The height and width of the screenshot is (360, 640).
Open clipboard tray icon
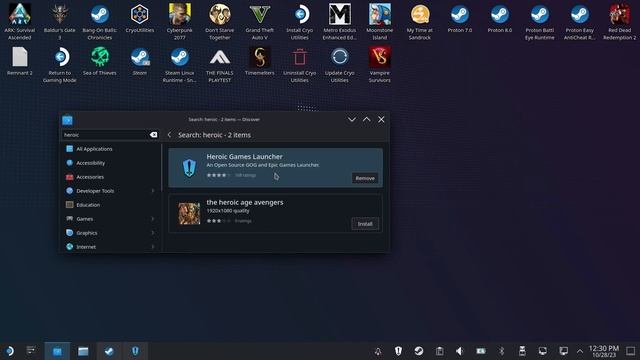(439, 351)
